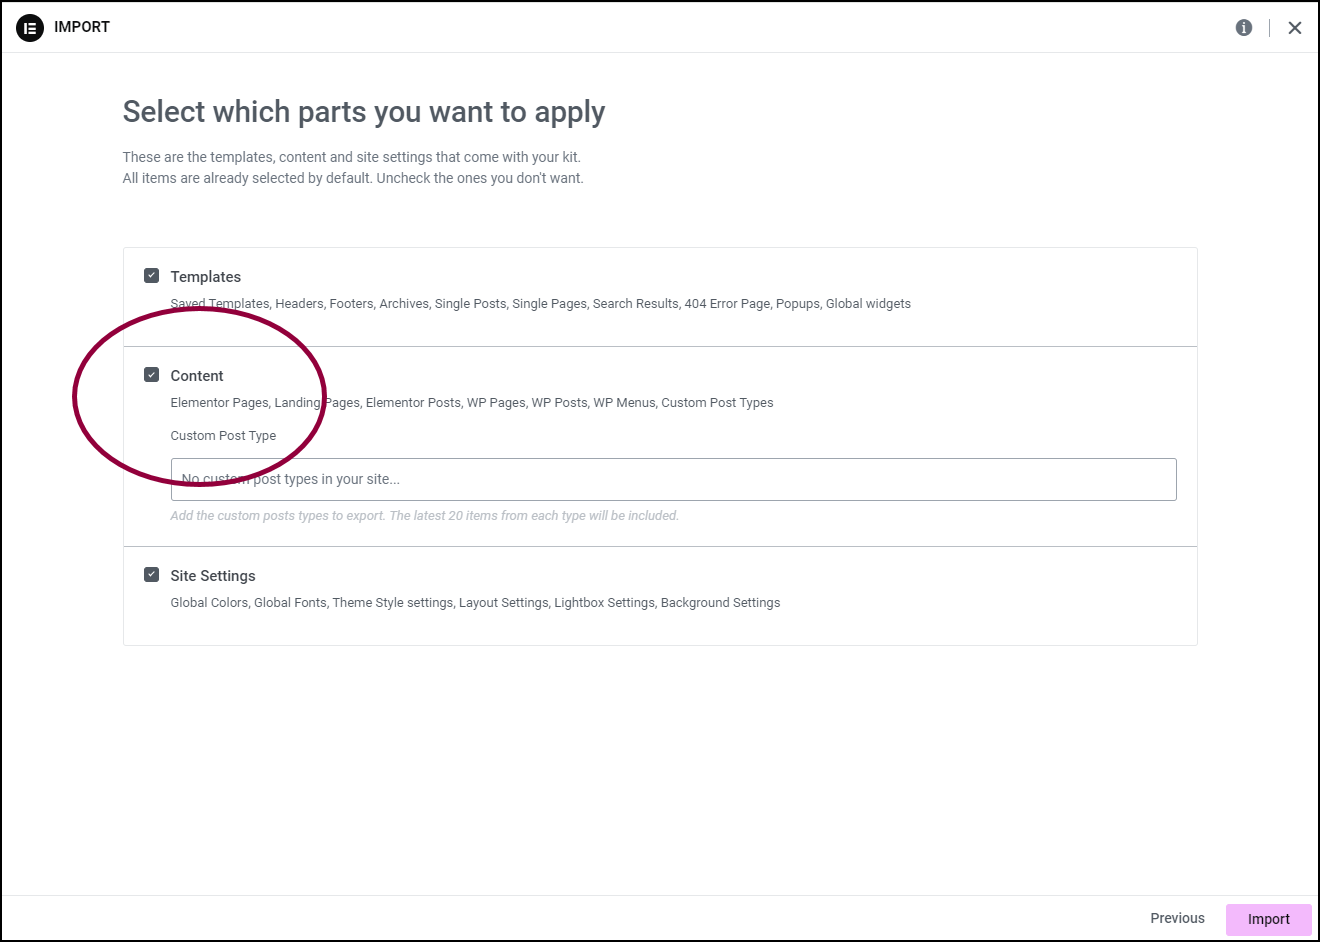1320x942 pixels.
Task: Toggle the Site Settings checkbox
Action: click(x=152, y=574)
